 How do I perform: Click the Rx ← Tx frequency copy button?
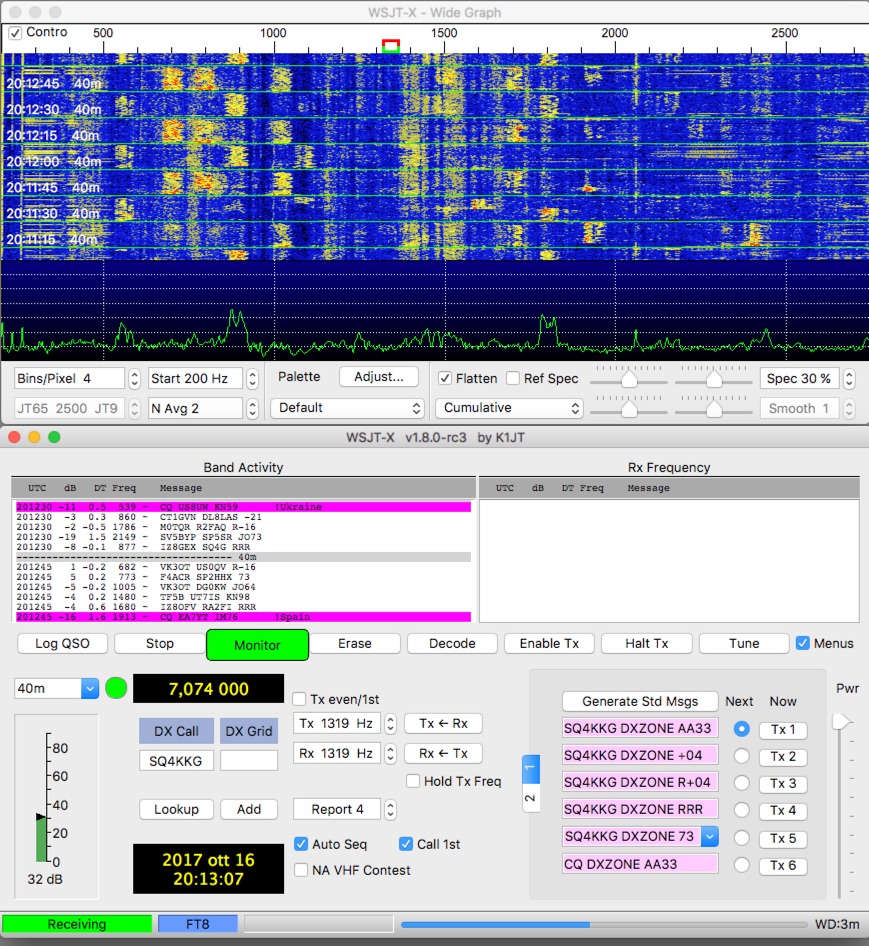[x=443, y=754]
